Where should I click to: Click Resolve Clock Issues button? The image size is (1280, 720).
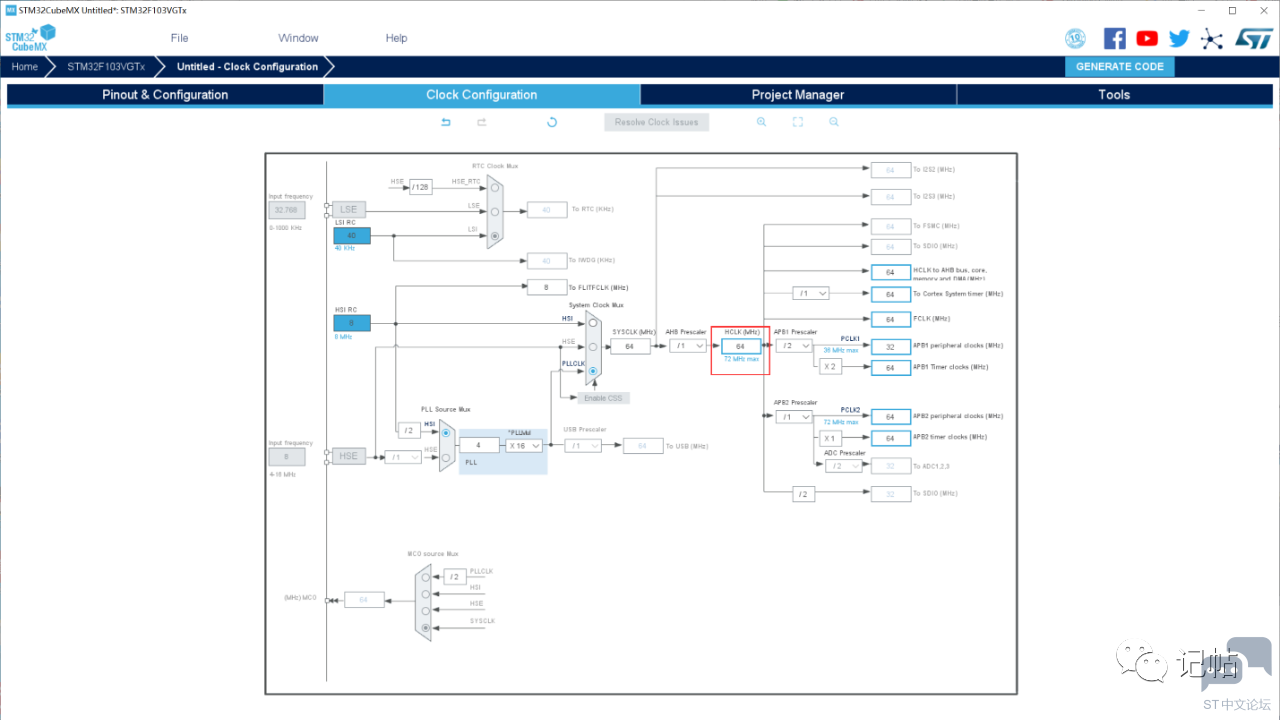click(657, 122)
